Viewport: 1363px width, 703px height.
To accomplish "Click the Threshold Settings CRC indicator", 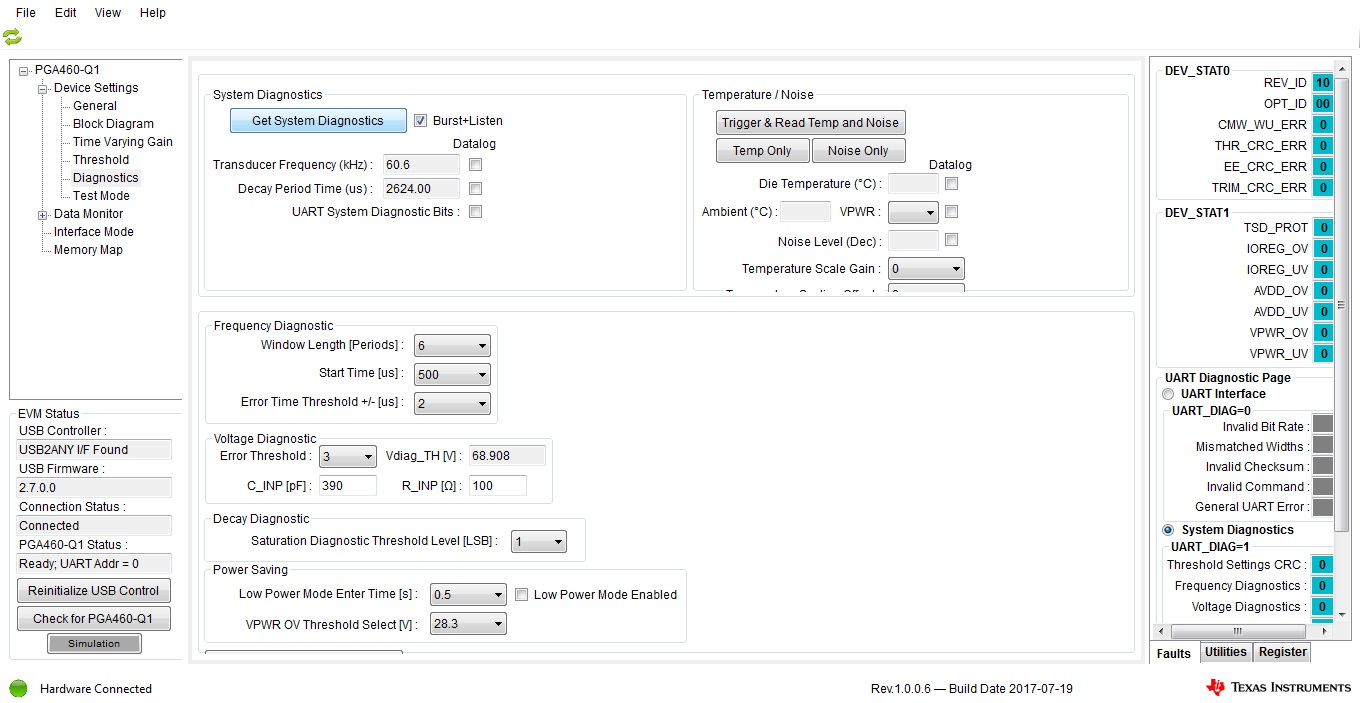I will (x=1323, y=565).
